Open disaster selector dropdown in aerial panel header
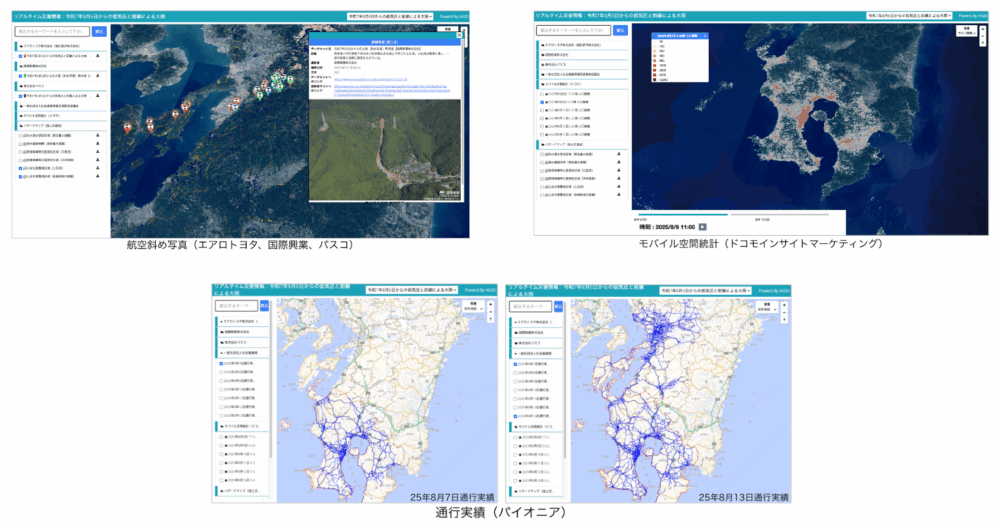This screenshot has width=1000, height=524. pos(389,16)
